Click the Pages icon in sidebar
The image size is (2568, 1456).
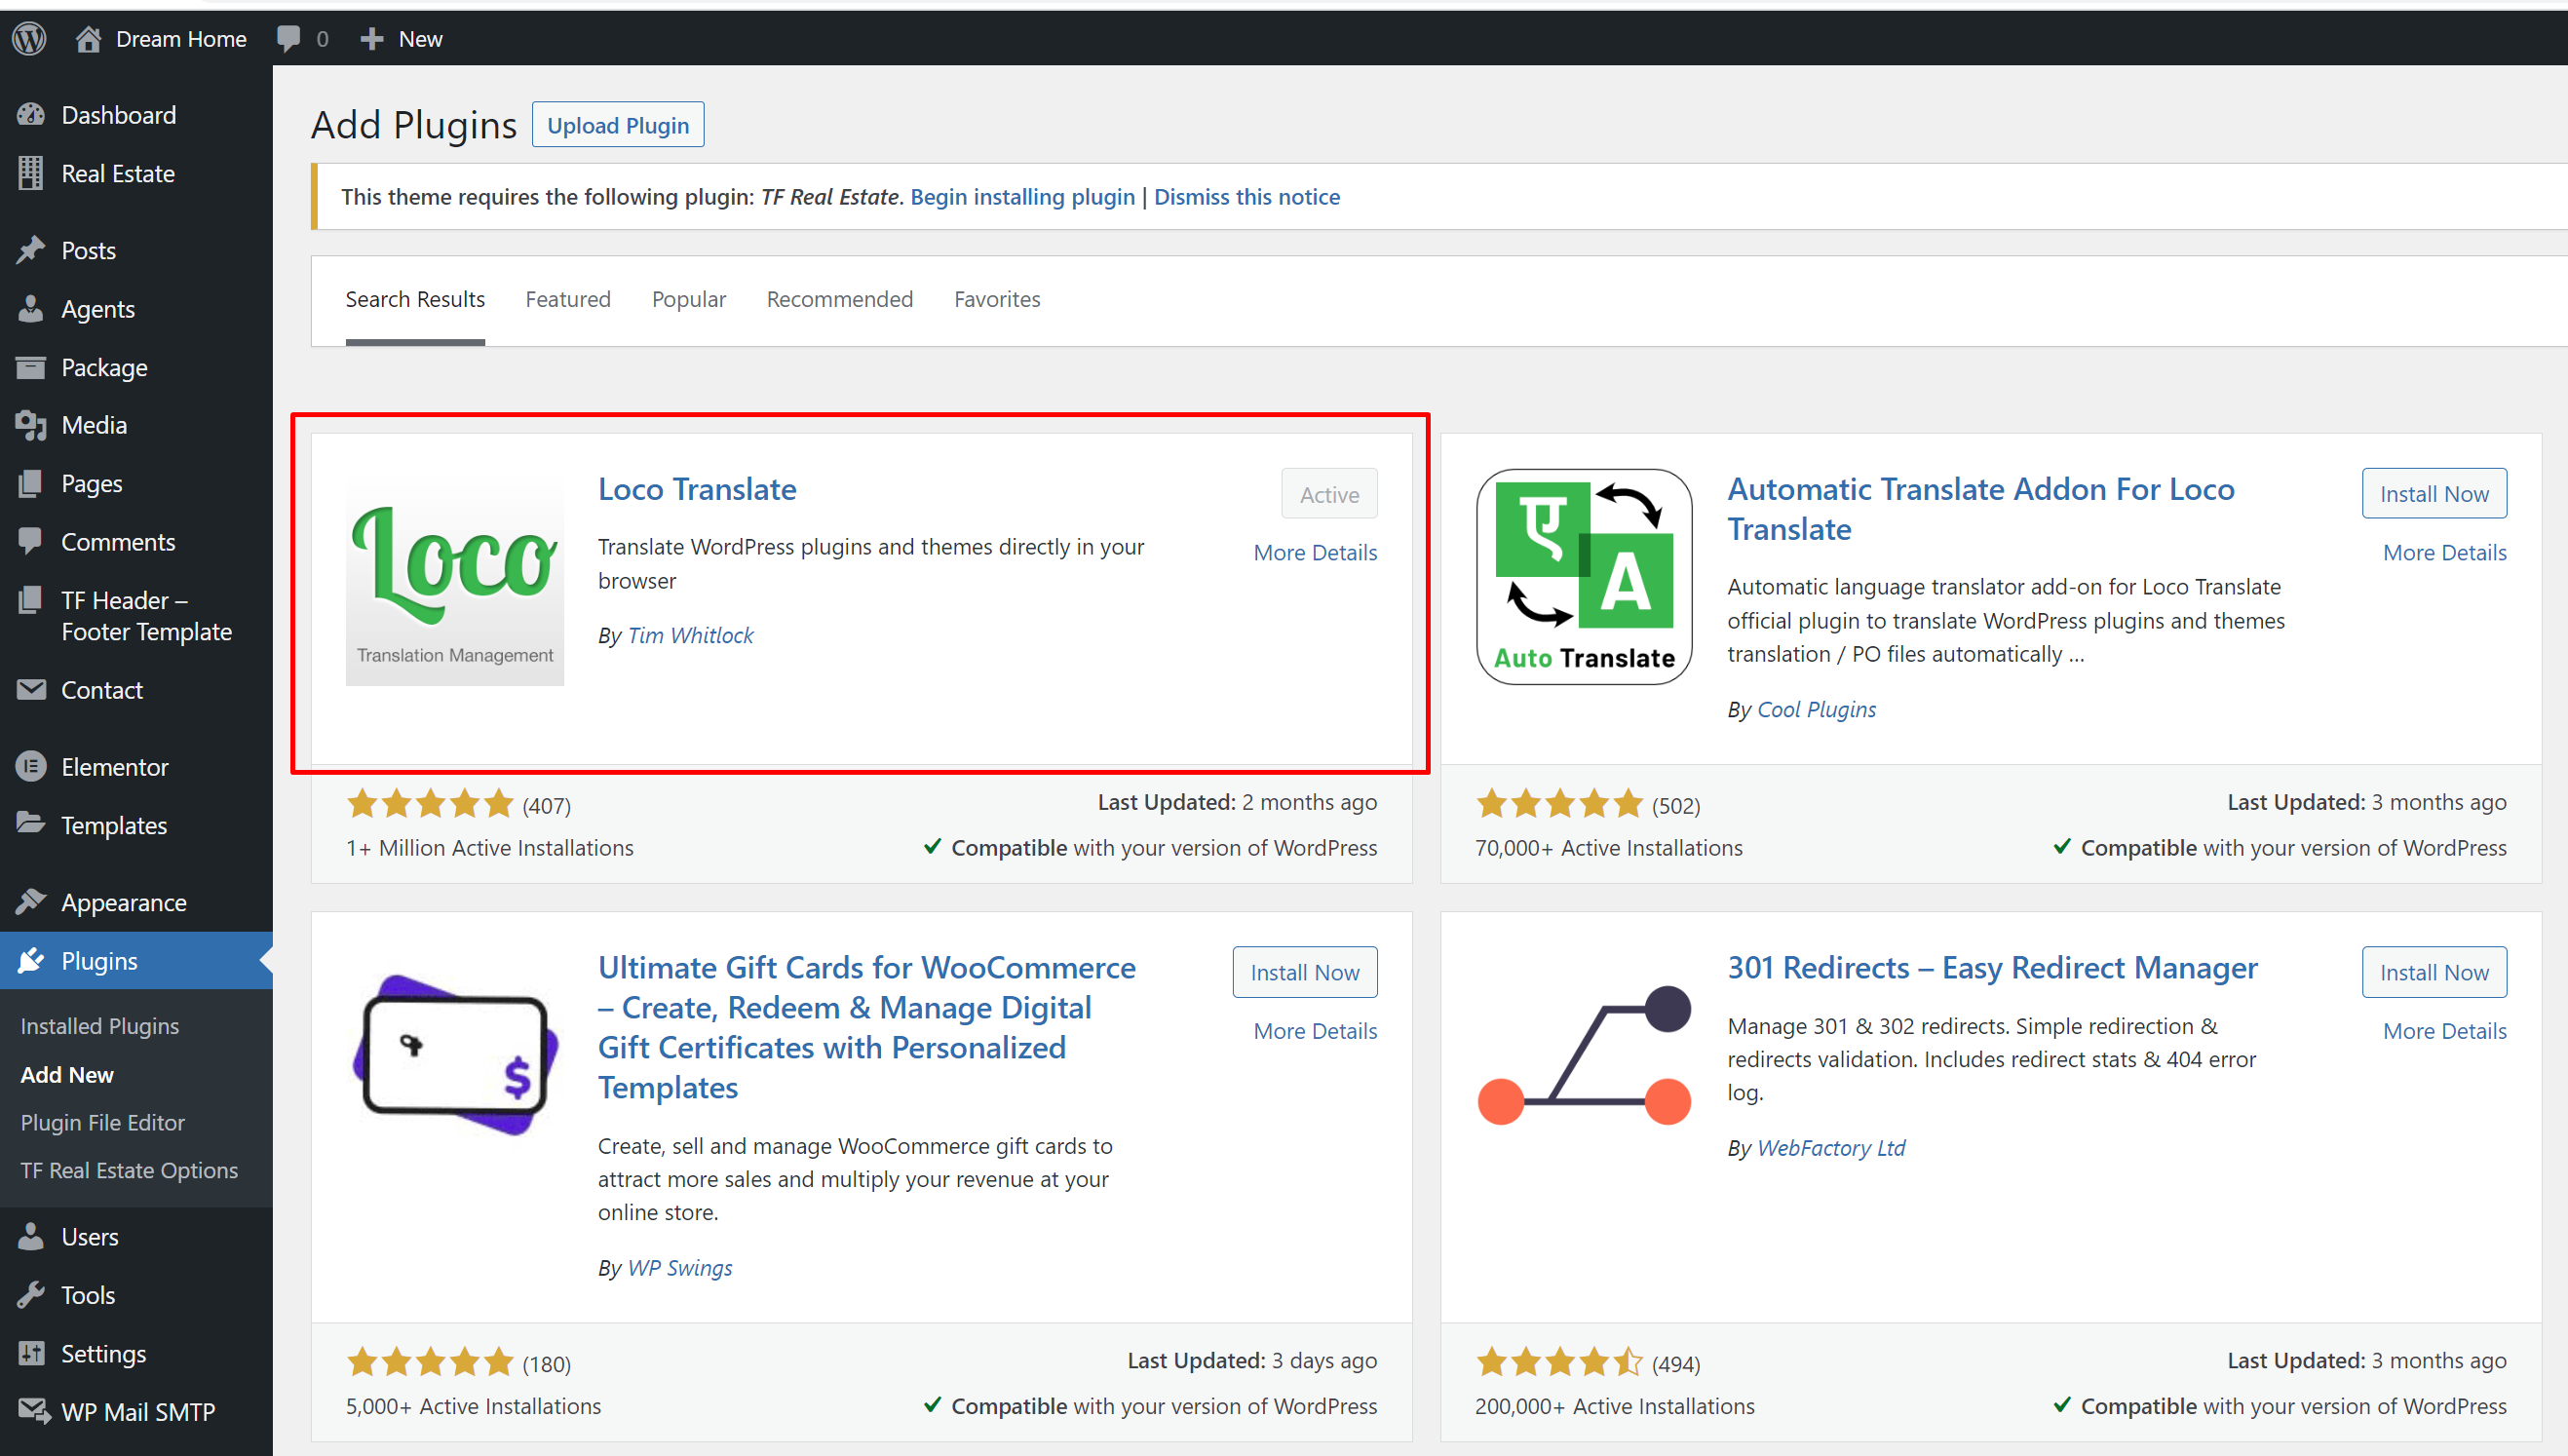pyautogui.click(x=31, y=484)
